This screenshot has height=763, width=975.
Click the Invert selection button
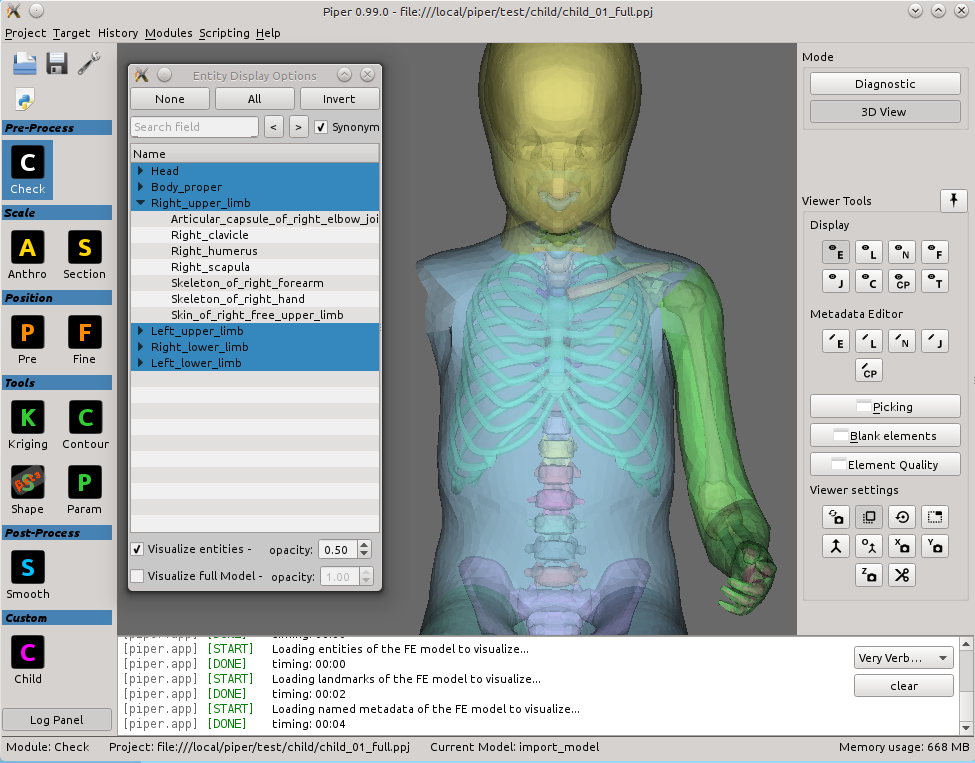(x=340, y=99)
